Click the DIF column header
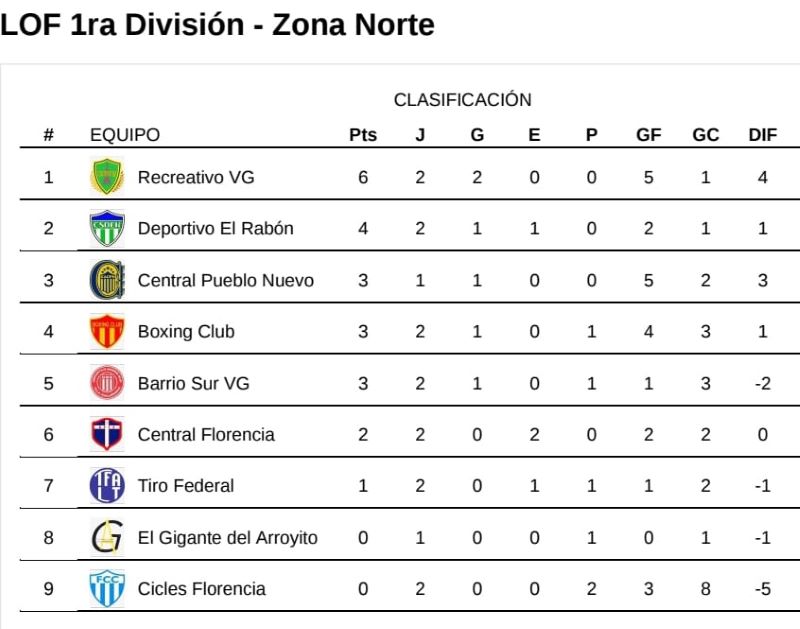Screen dimensions: 800x629 (x=763, y=136)
